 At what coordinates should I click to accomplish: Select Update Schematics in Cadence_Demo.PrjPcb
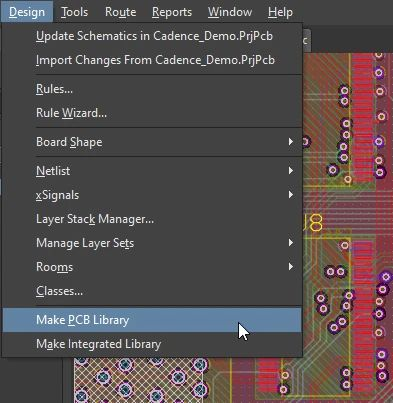point(152,36)
